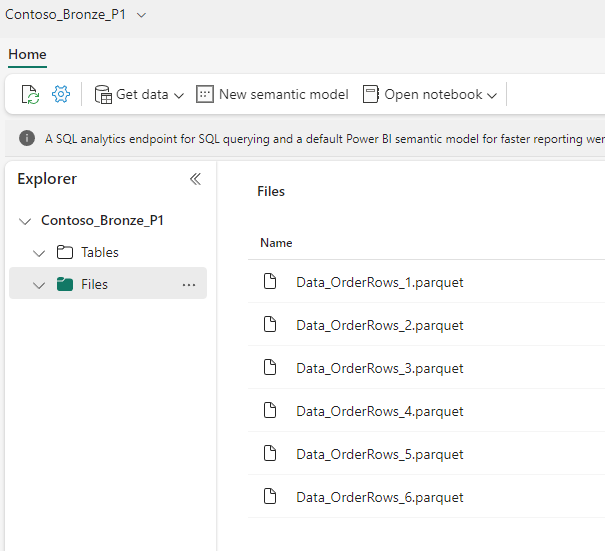Sort by the Name column header
This screenshot has width=605, height=551.
pyautogui.click(x=276, y=243)
